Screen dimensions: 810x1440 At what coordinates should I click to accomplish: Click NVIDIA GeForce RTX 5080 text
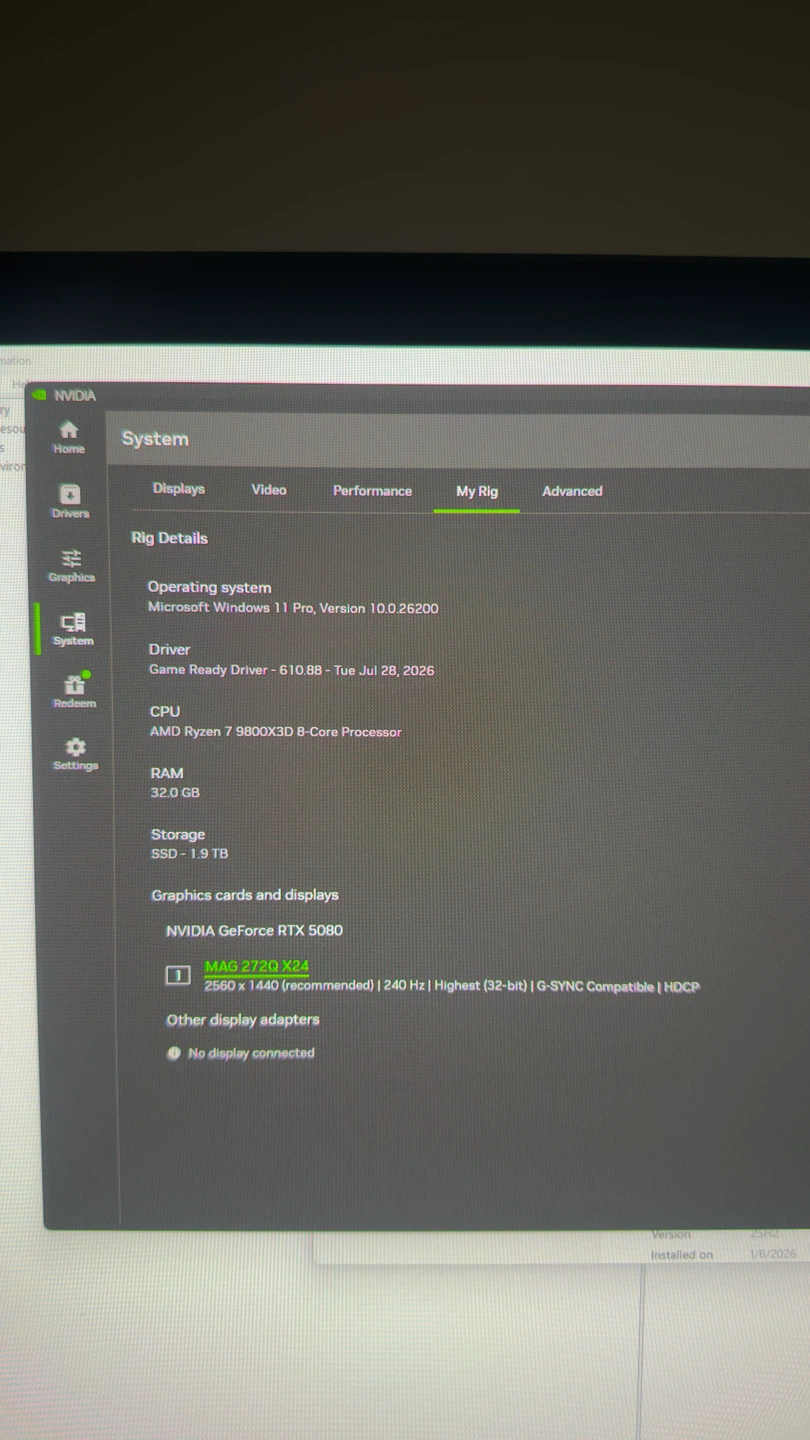[x=254, y=931]
